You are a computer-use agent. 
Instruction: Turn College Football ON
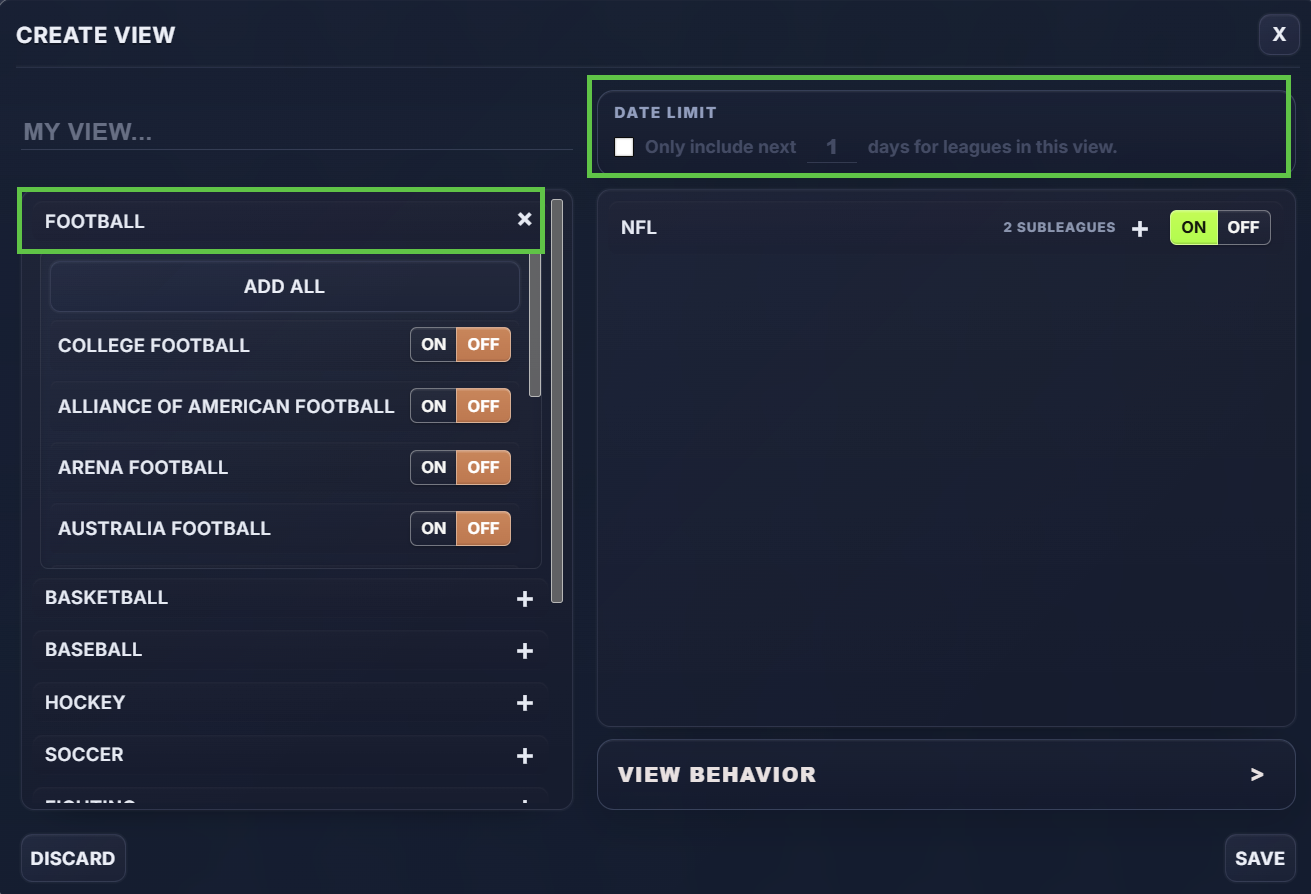tap(434, 345)
